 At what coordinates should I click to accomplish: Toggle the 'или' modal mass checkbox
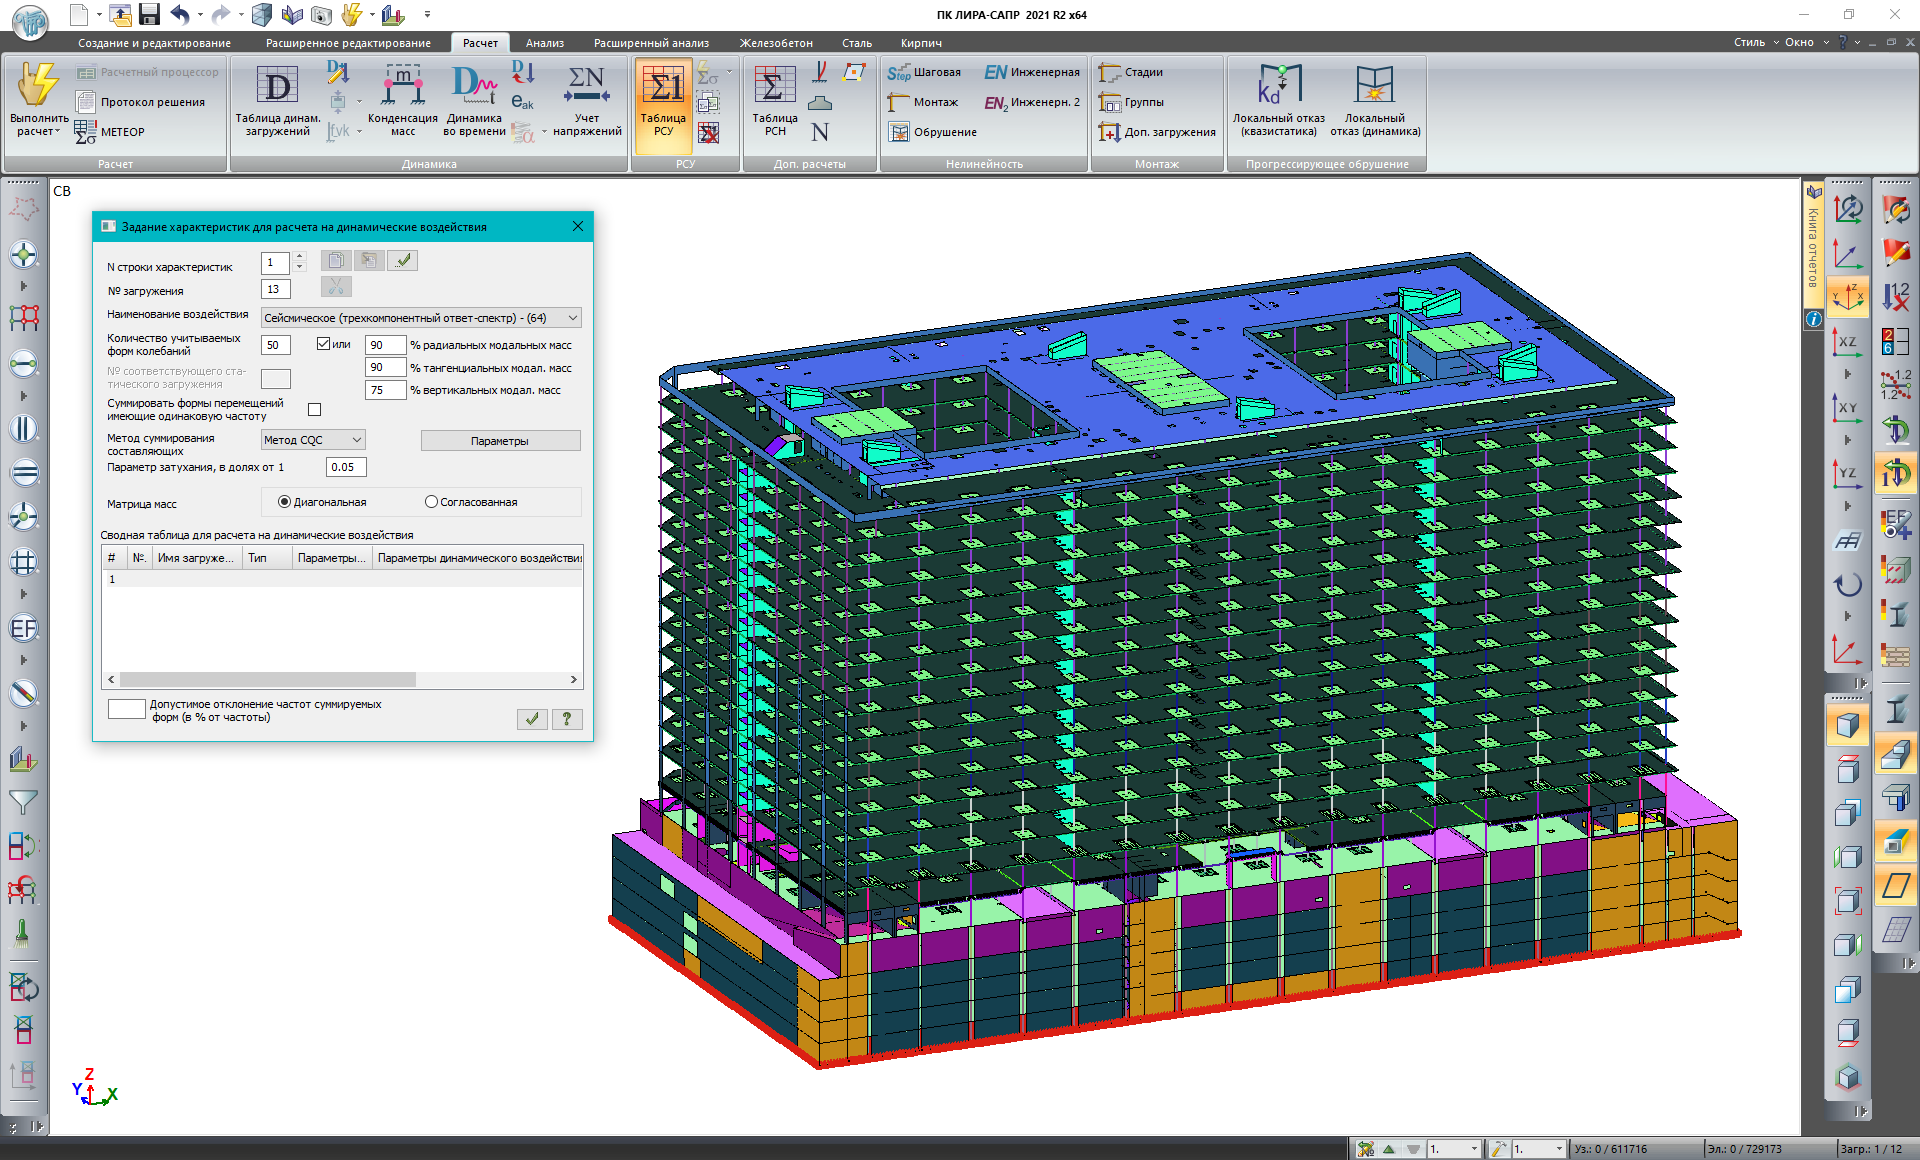pos(323,344)
